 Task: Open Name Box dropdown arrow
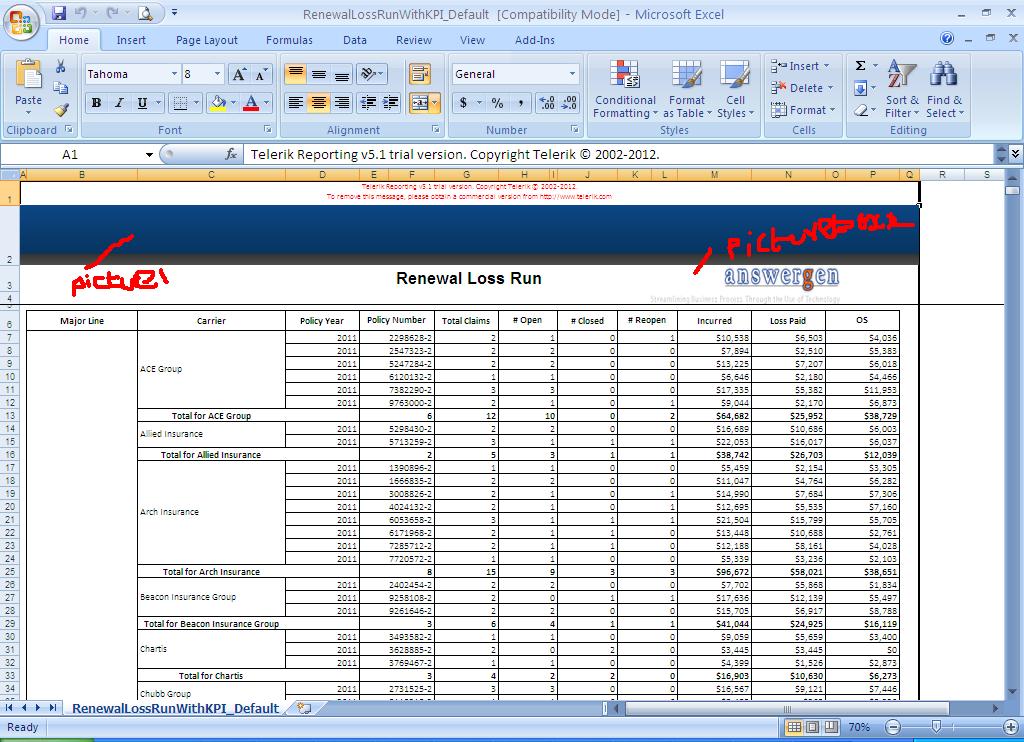tap(149, 155)
